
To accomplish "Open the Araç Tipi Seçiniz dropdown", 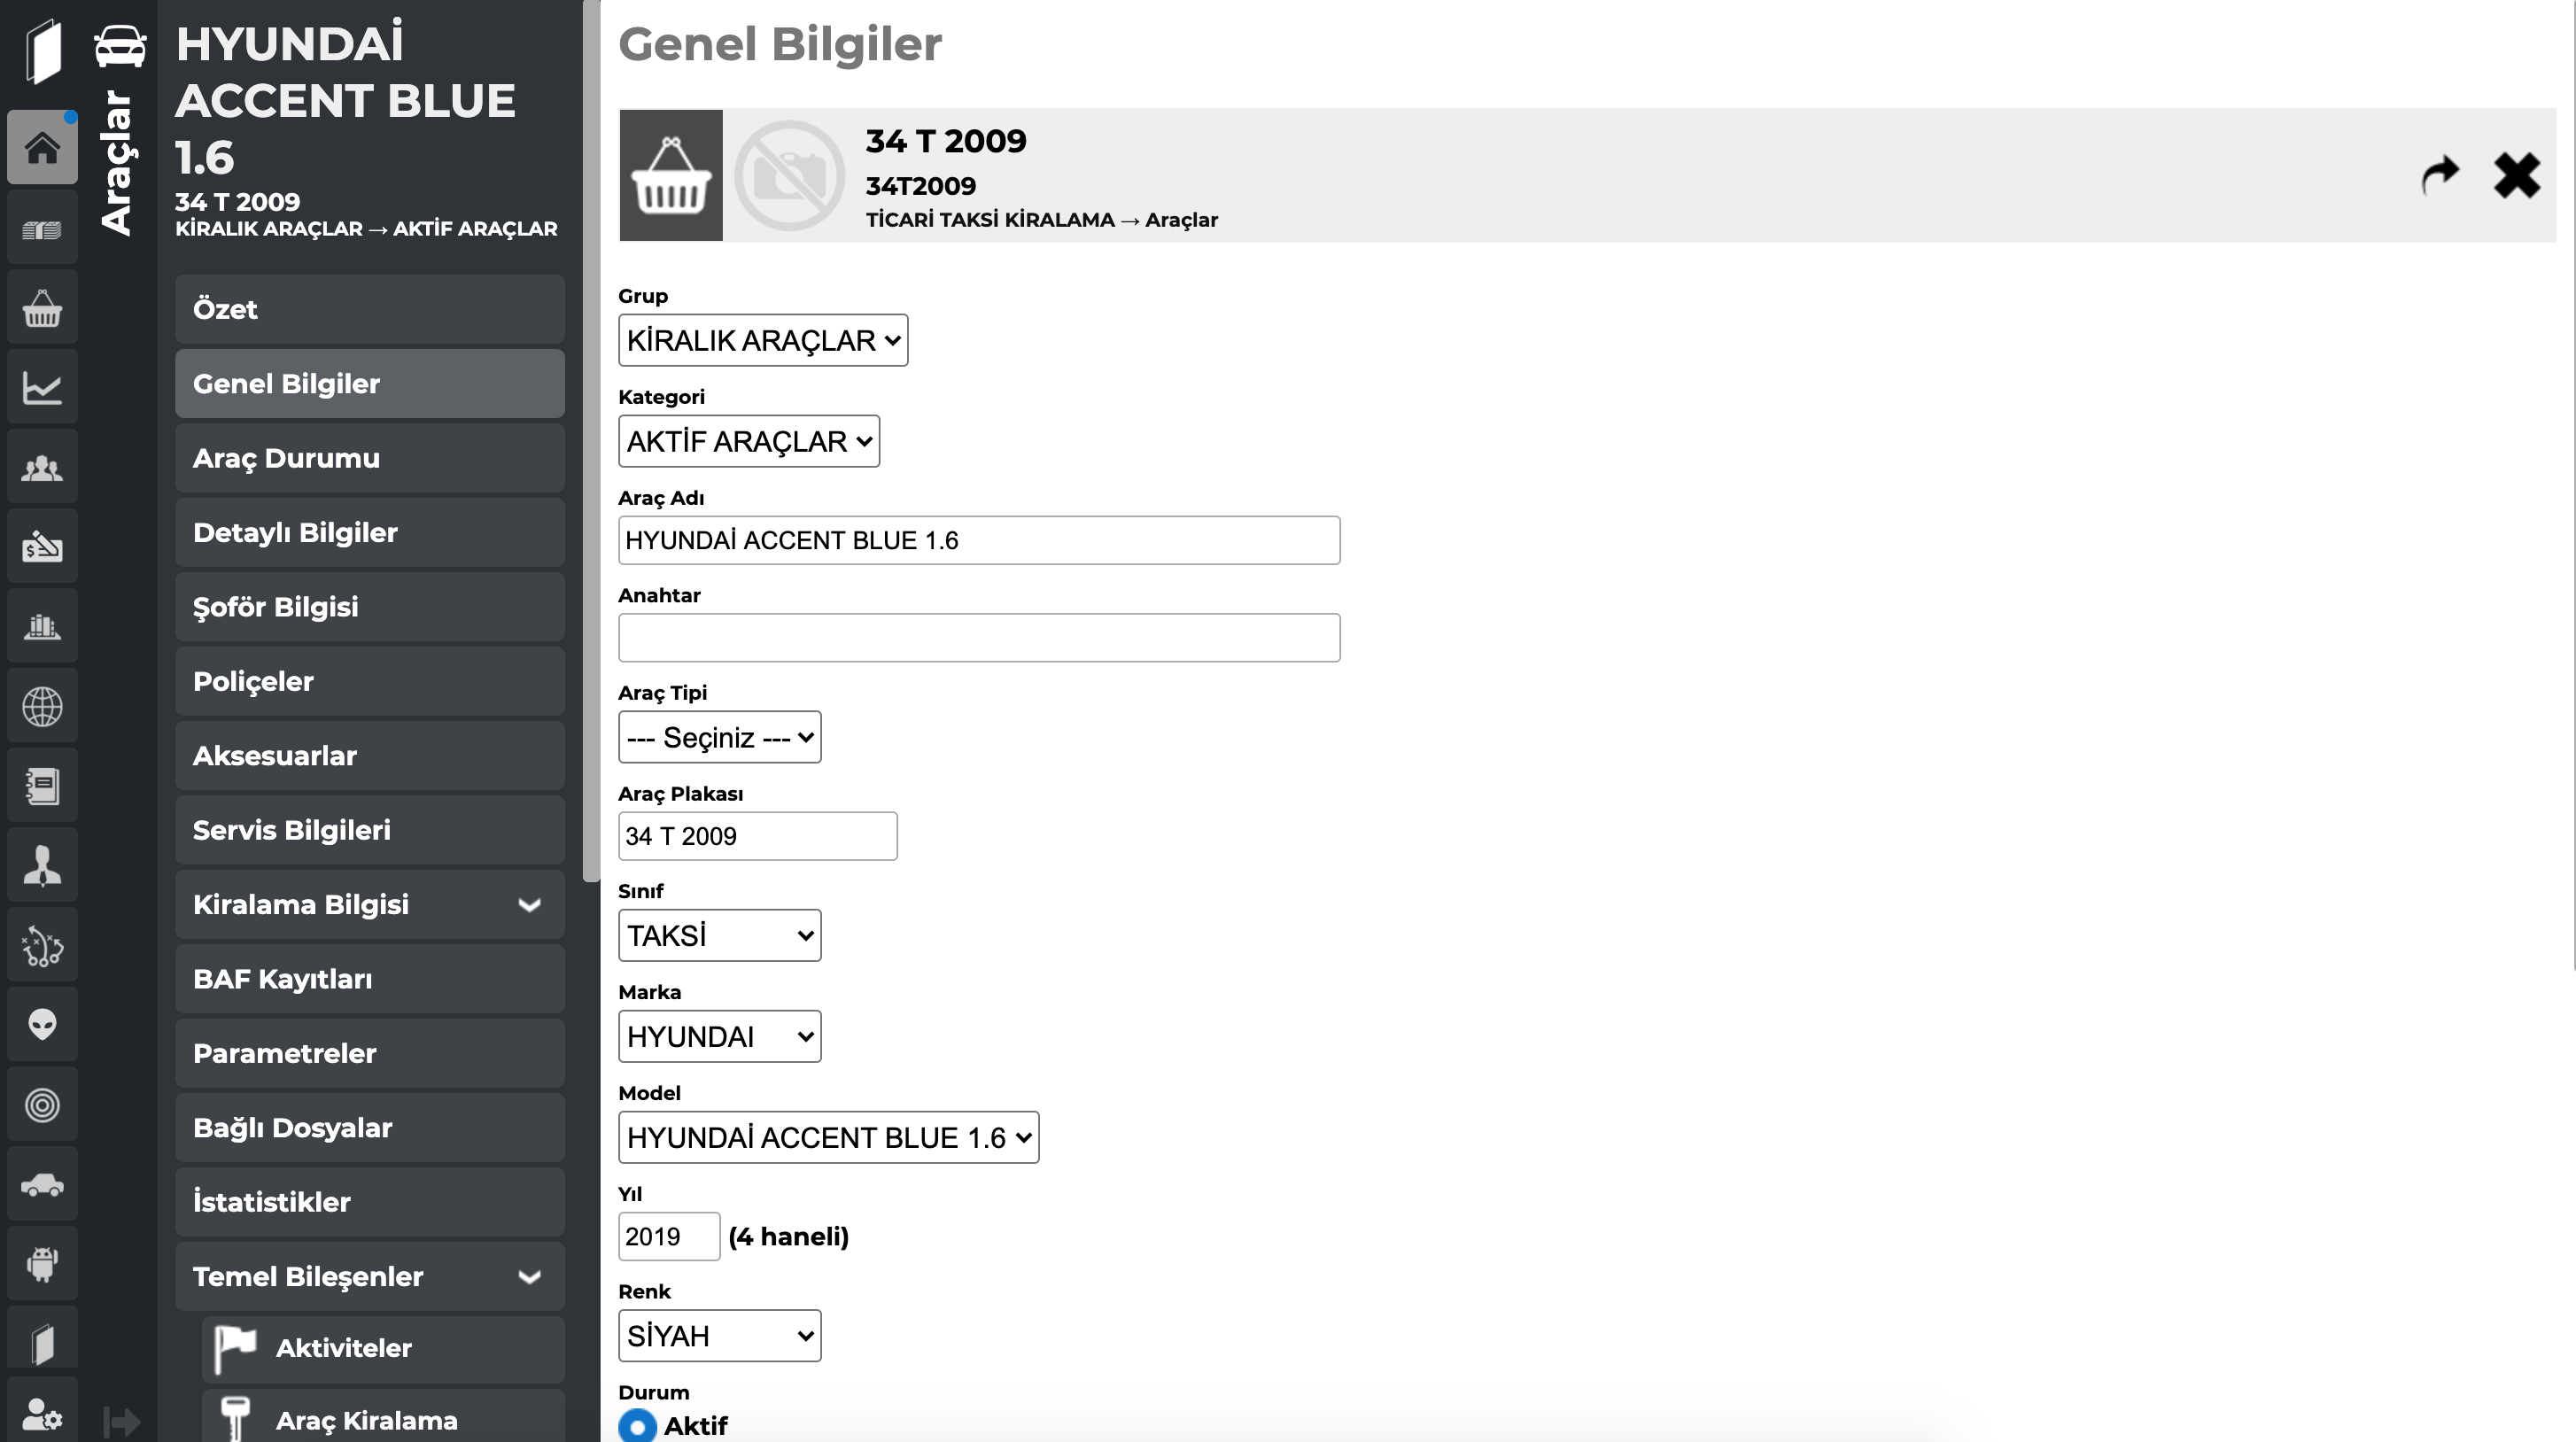I will tap(720, 737).
